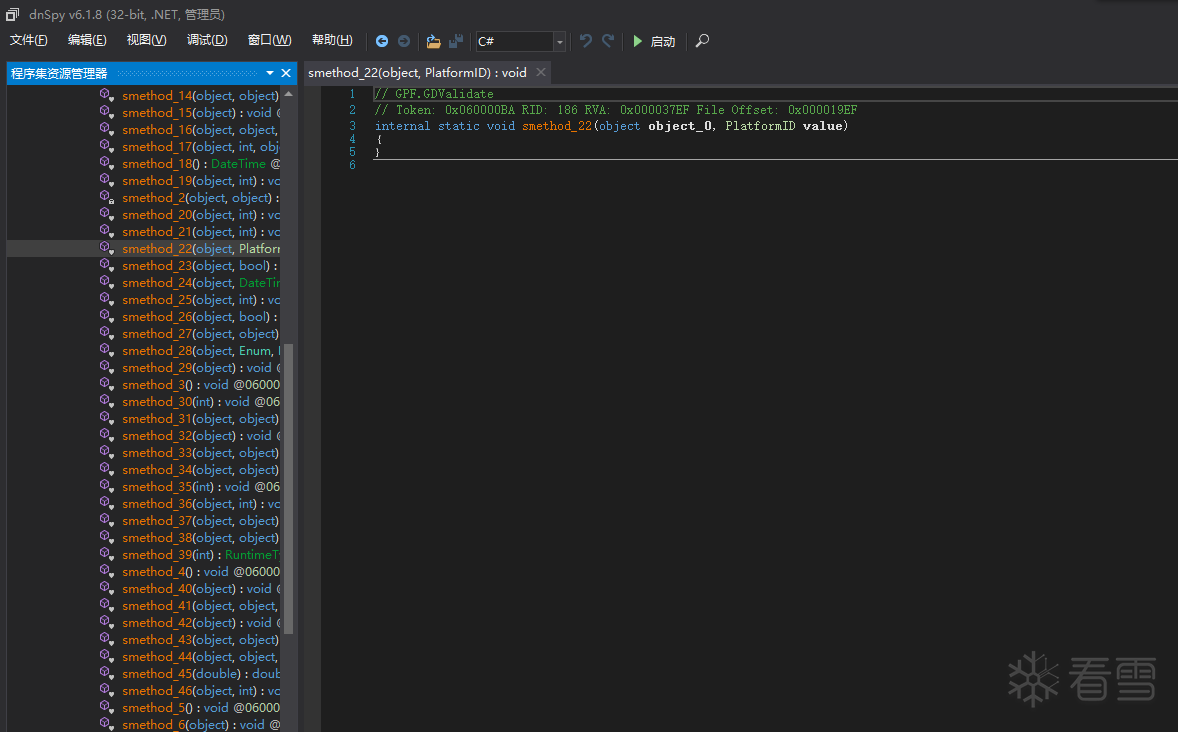Click the open file folder icon
Viewport: 1178px width, 732px height.
pos(433,41)
